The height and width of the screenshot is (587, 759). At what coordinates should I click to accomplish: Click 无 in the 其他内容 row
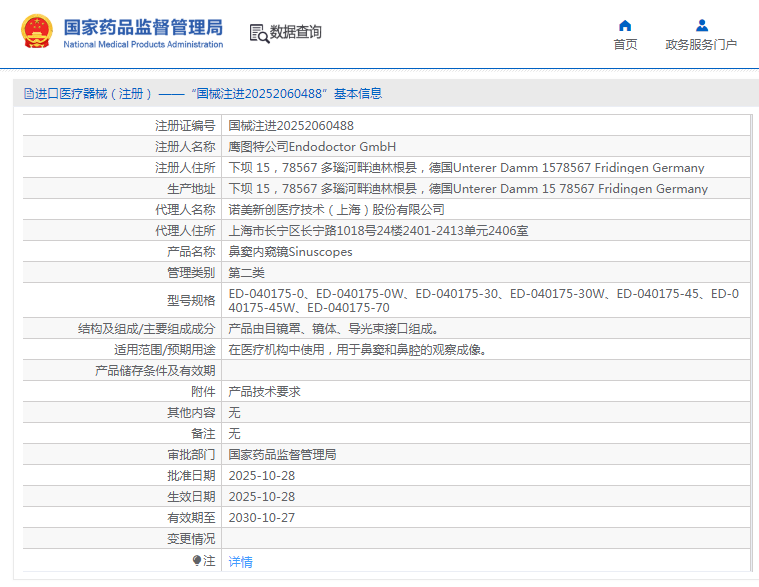point(234,413)
